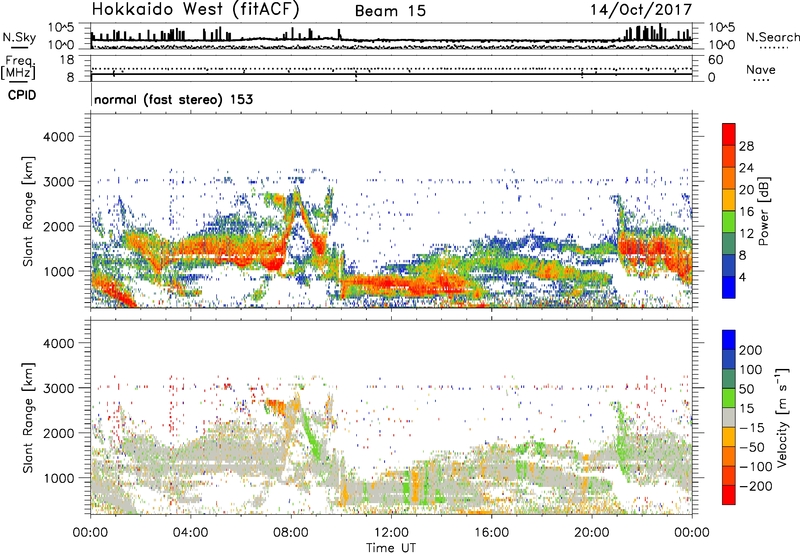This screenshot has height=554, width=800.
Task: Click the '3000' range tick of the velocity panel
Action: point(59,388)
